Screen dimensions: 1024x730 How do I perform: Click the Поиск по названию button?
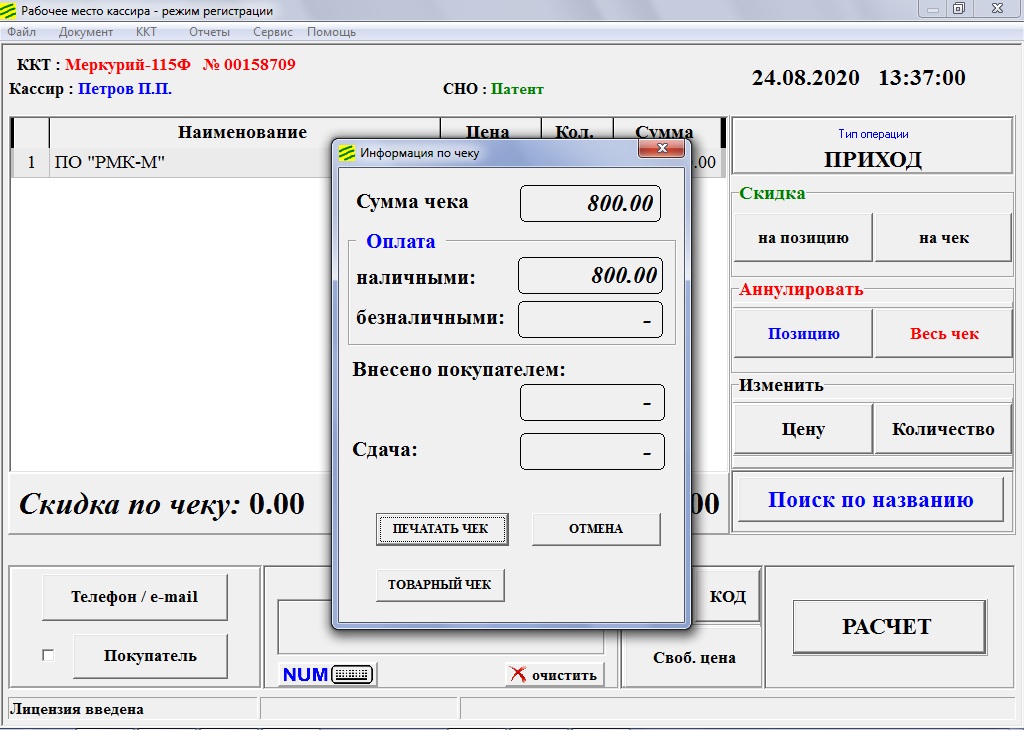tap(870, 500)
